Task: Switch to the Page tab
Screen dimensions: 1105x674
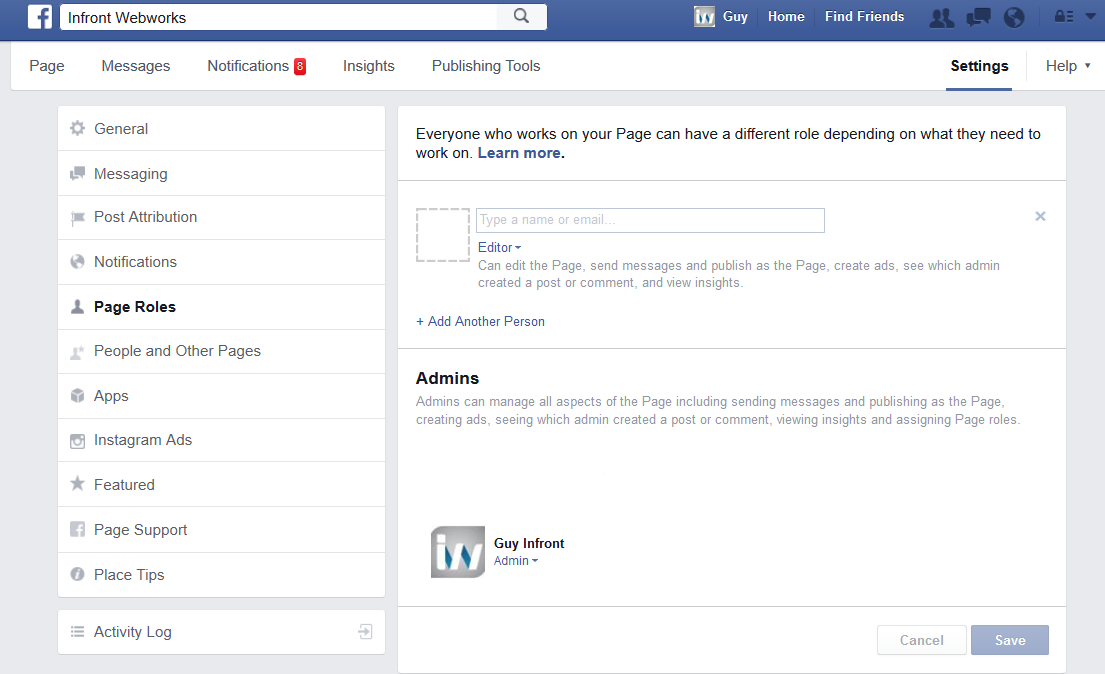Action: tap(47, 66)
